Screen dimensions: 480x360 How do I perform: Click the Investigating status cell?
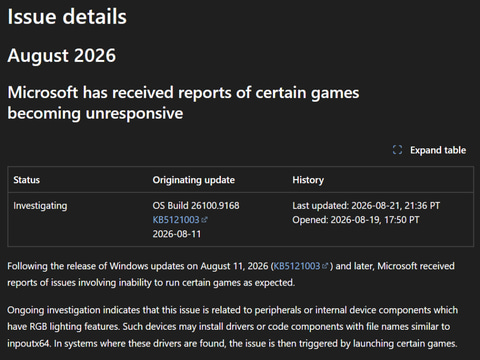point(40,206)
